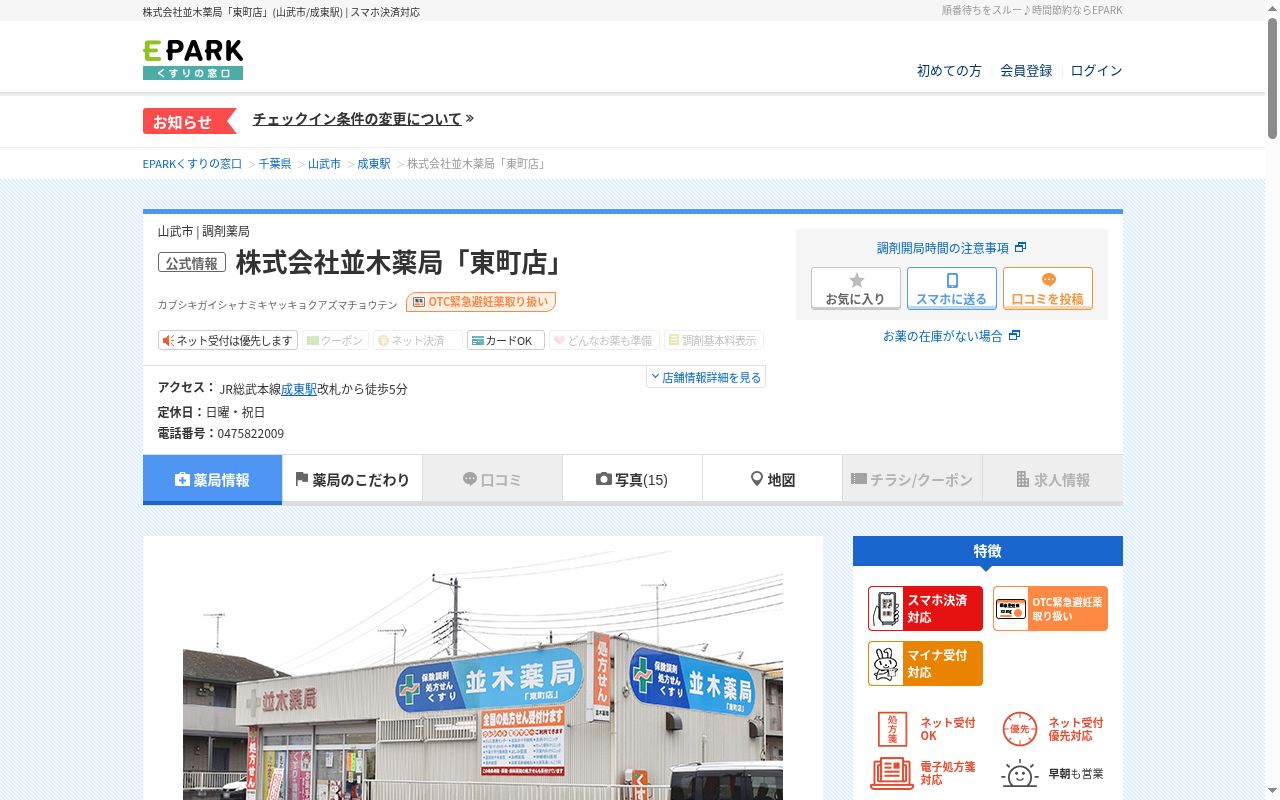This screenshot has height=800, width=1280.
Task: Select the 薬局情報 tab
Action: [212, 480]
